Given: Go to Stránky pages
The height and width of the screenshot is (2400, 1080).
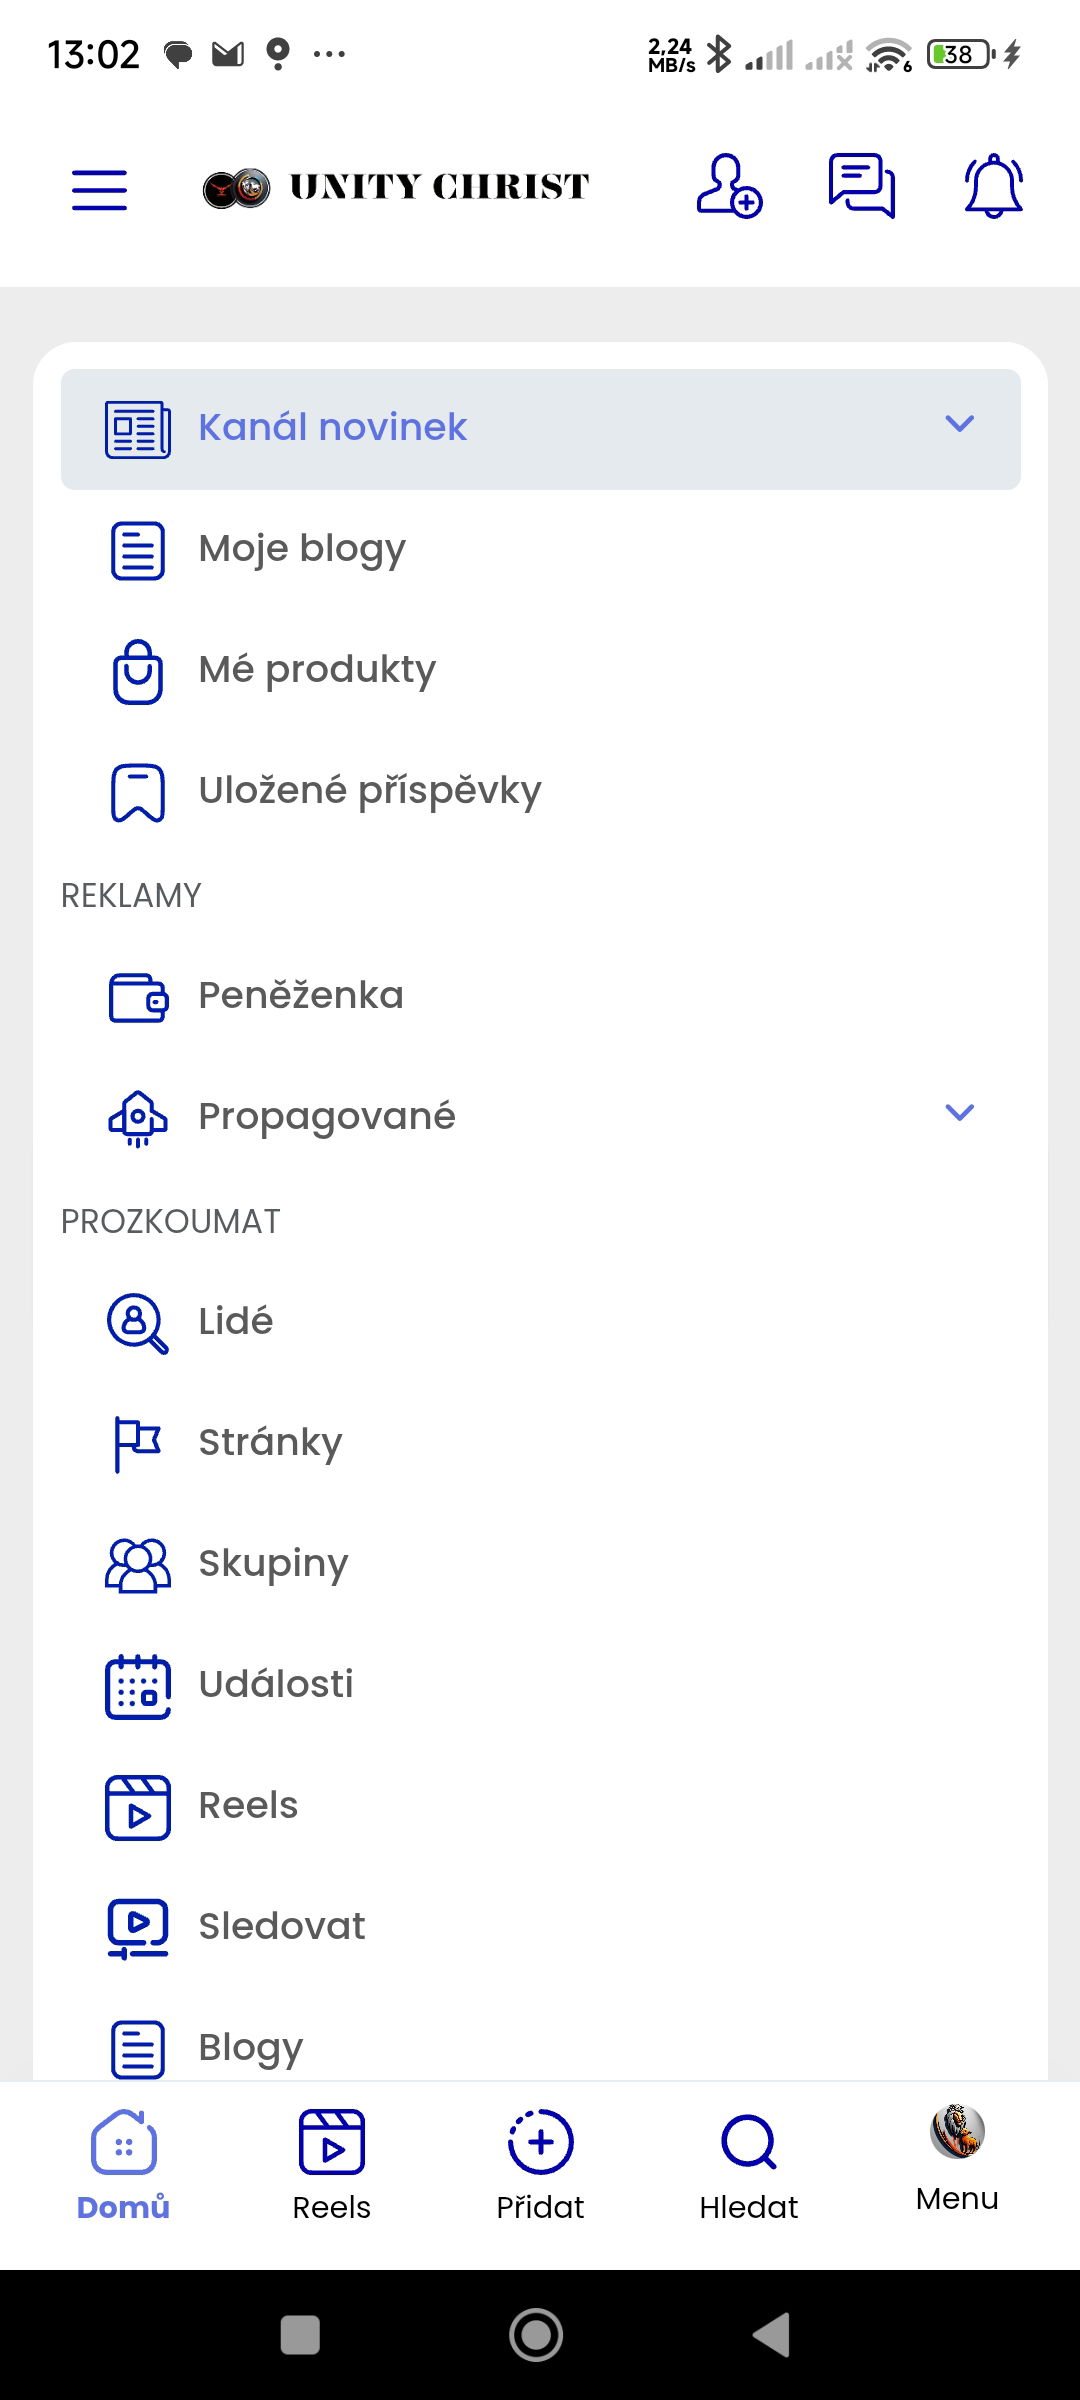Looking at the screenshot, I should (270, 1443).
